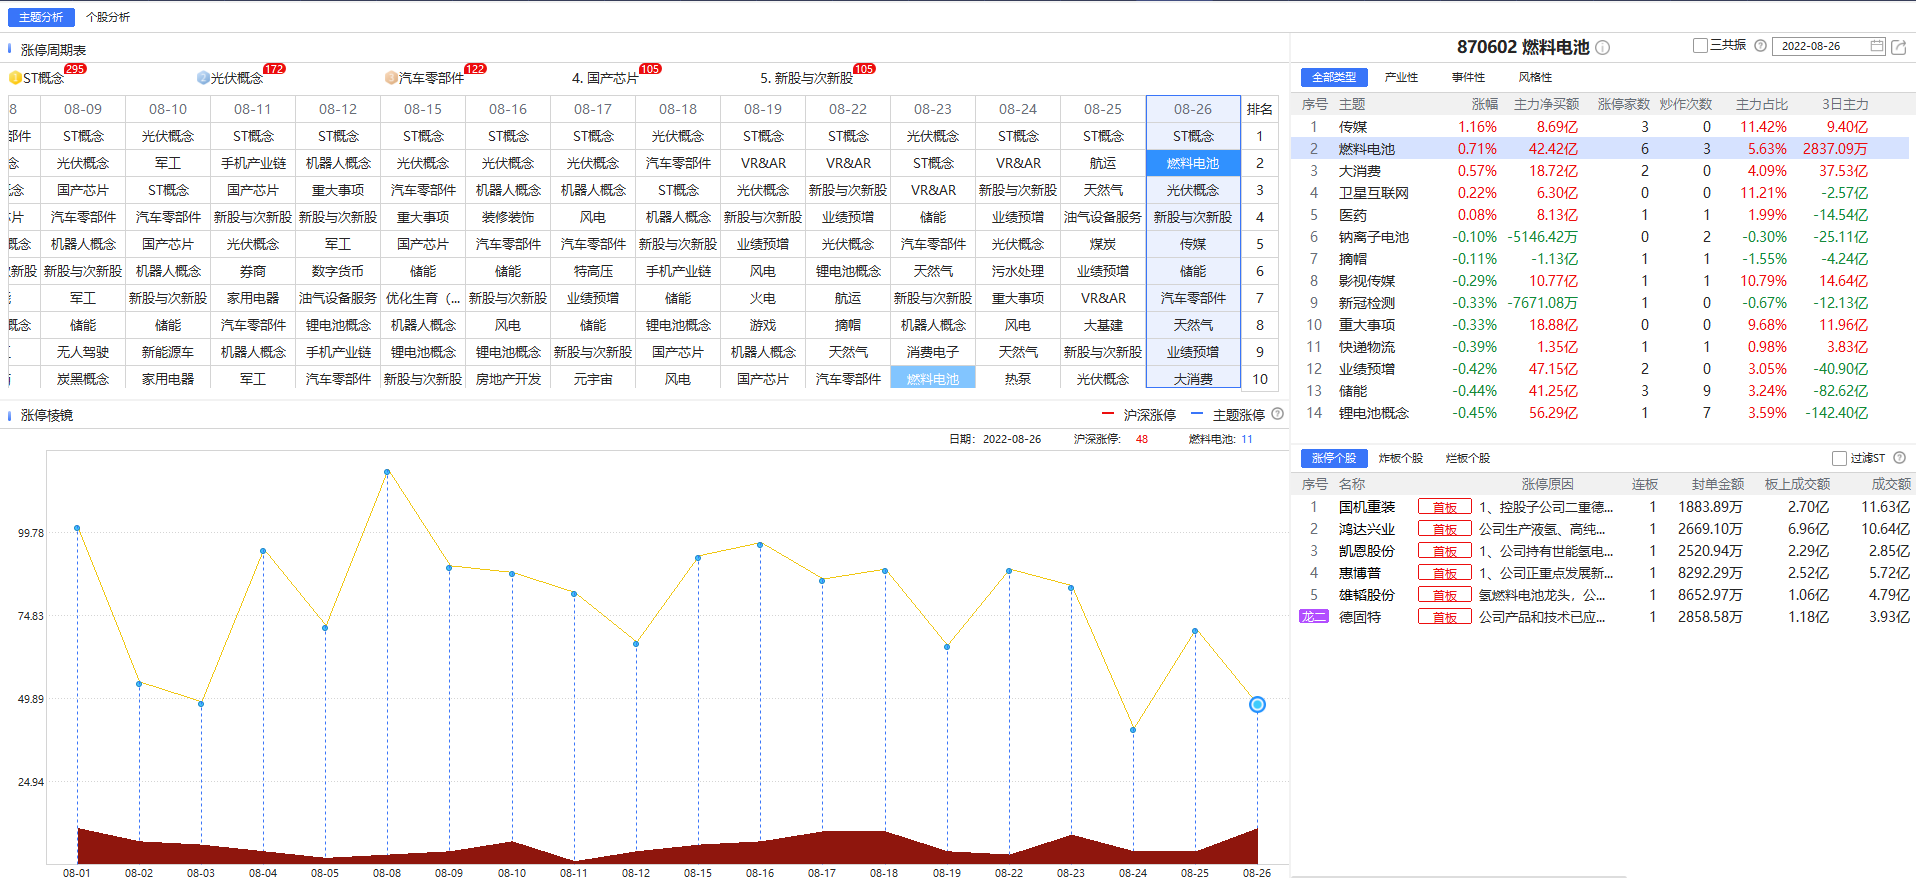The height and width of the screenshot is (878, 1916).
Task: Select the 产业性 filter tab
Action: [x=1401, y=77]
